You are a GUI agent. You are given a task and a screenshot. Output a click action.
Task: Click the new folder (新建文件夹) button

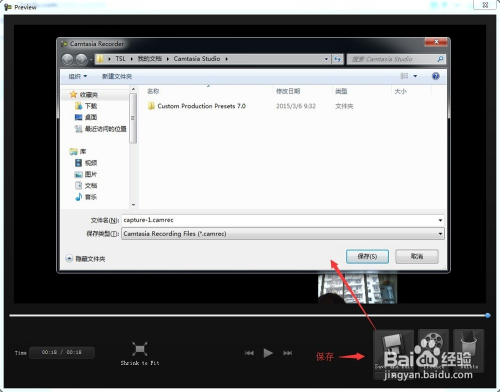(117, 76)
